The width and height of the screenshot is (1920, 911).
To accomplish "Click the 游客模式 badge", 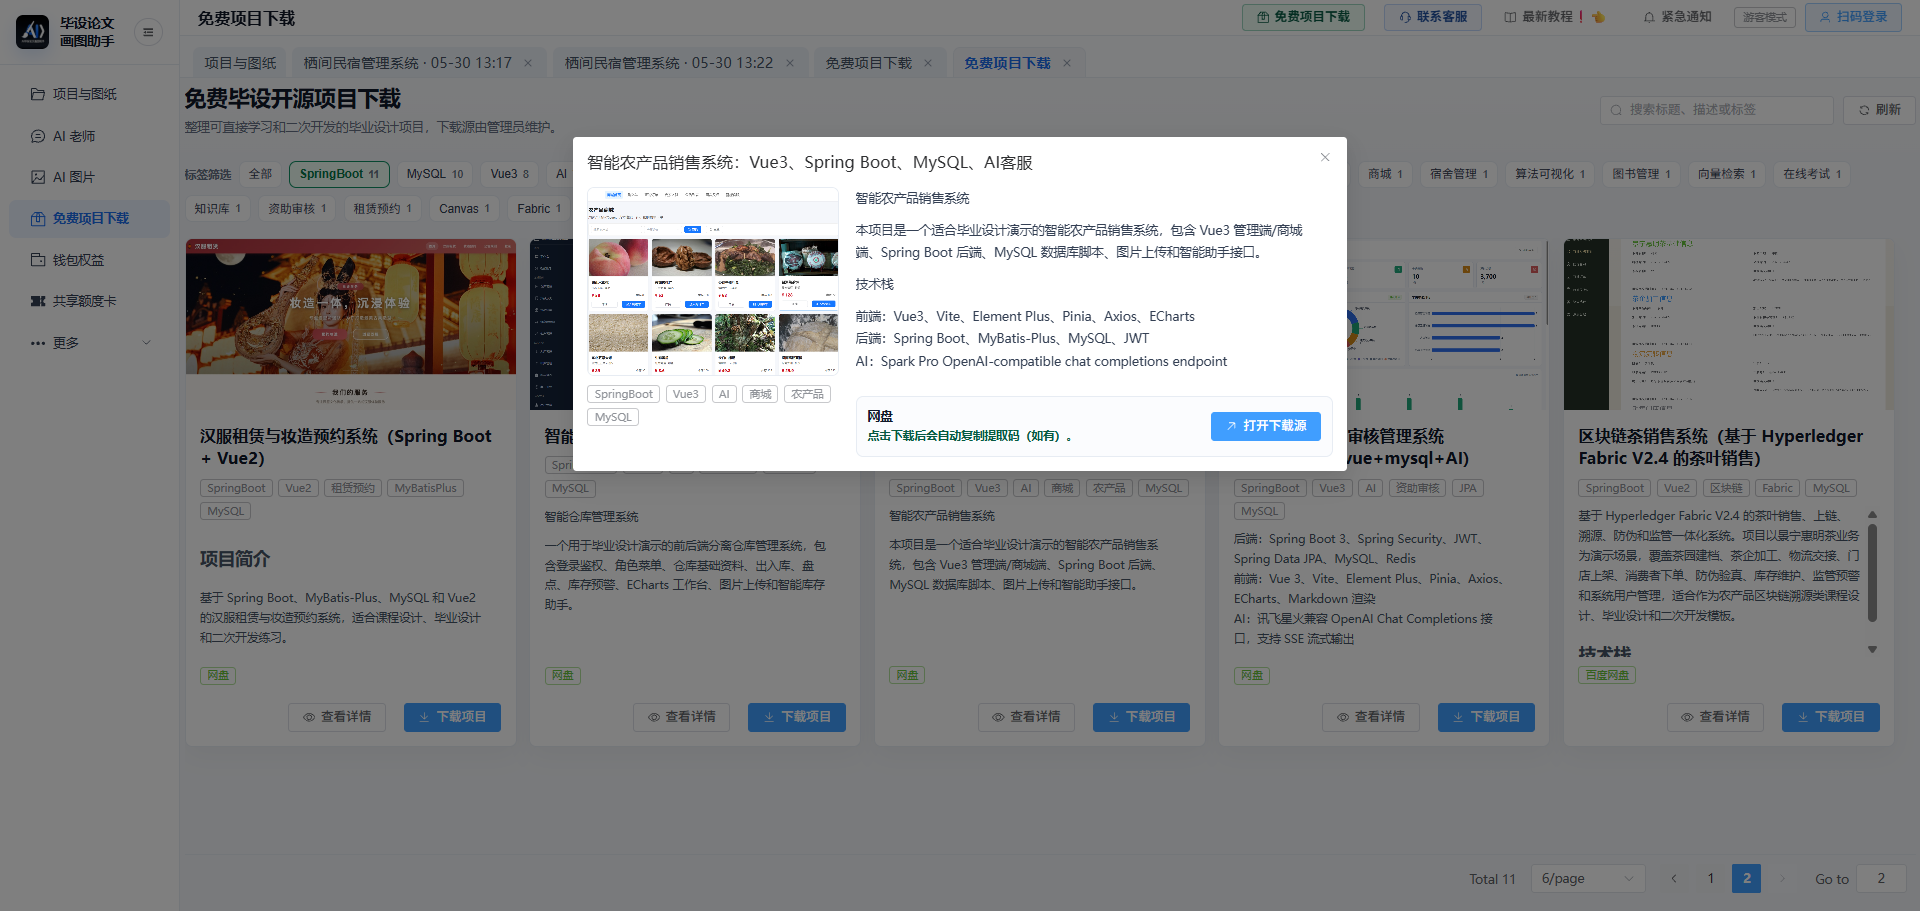I will coord(1765,17).
